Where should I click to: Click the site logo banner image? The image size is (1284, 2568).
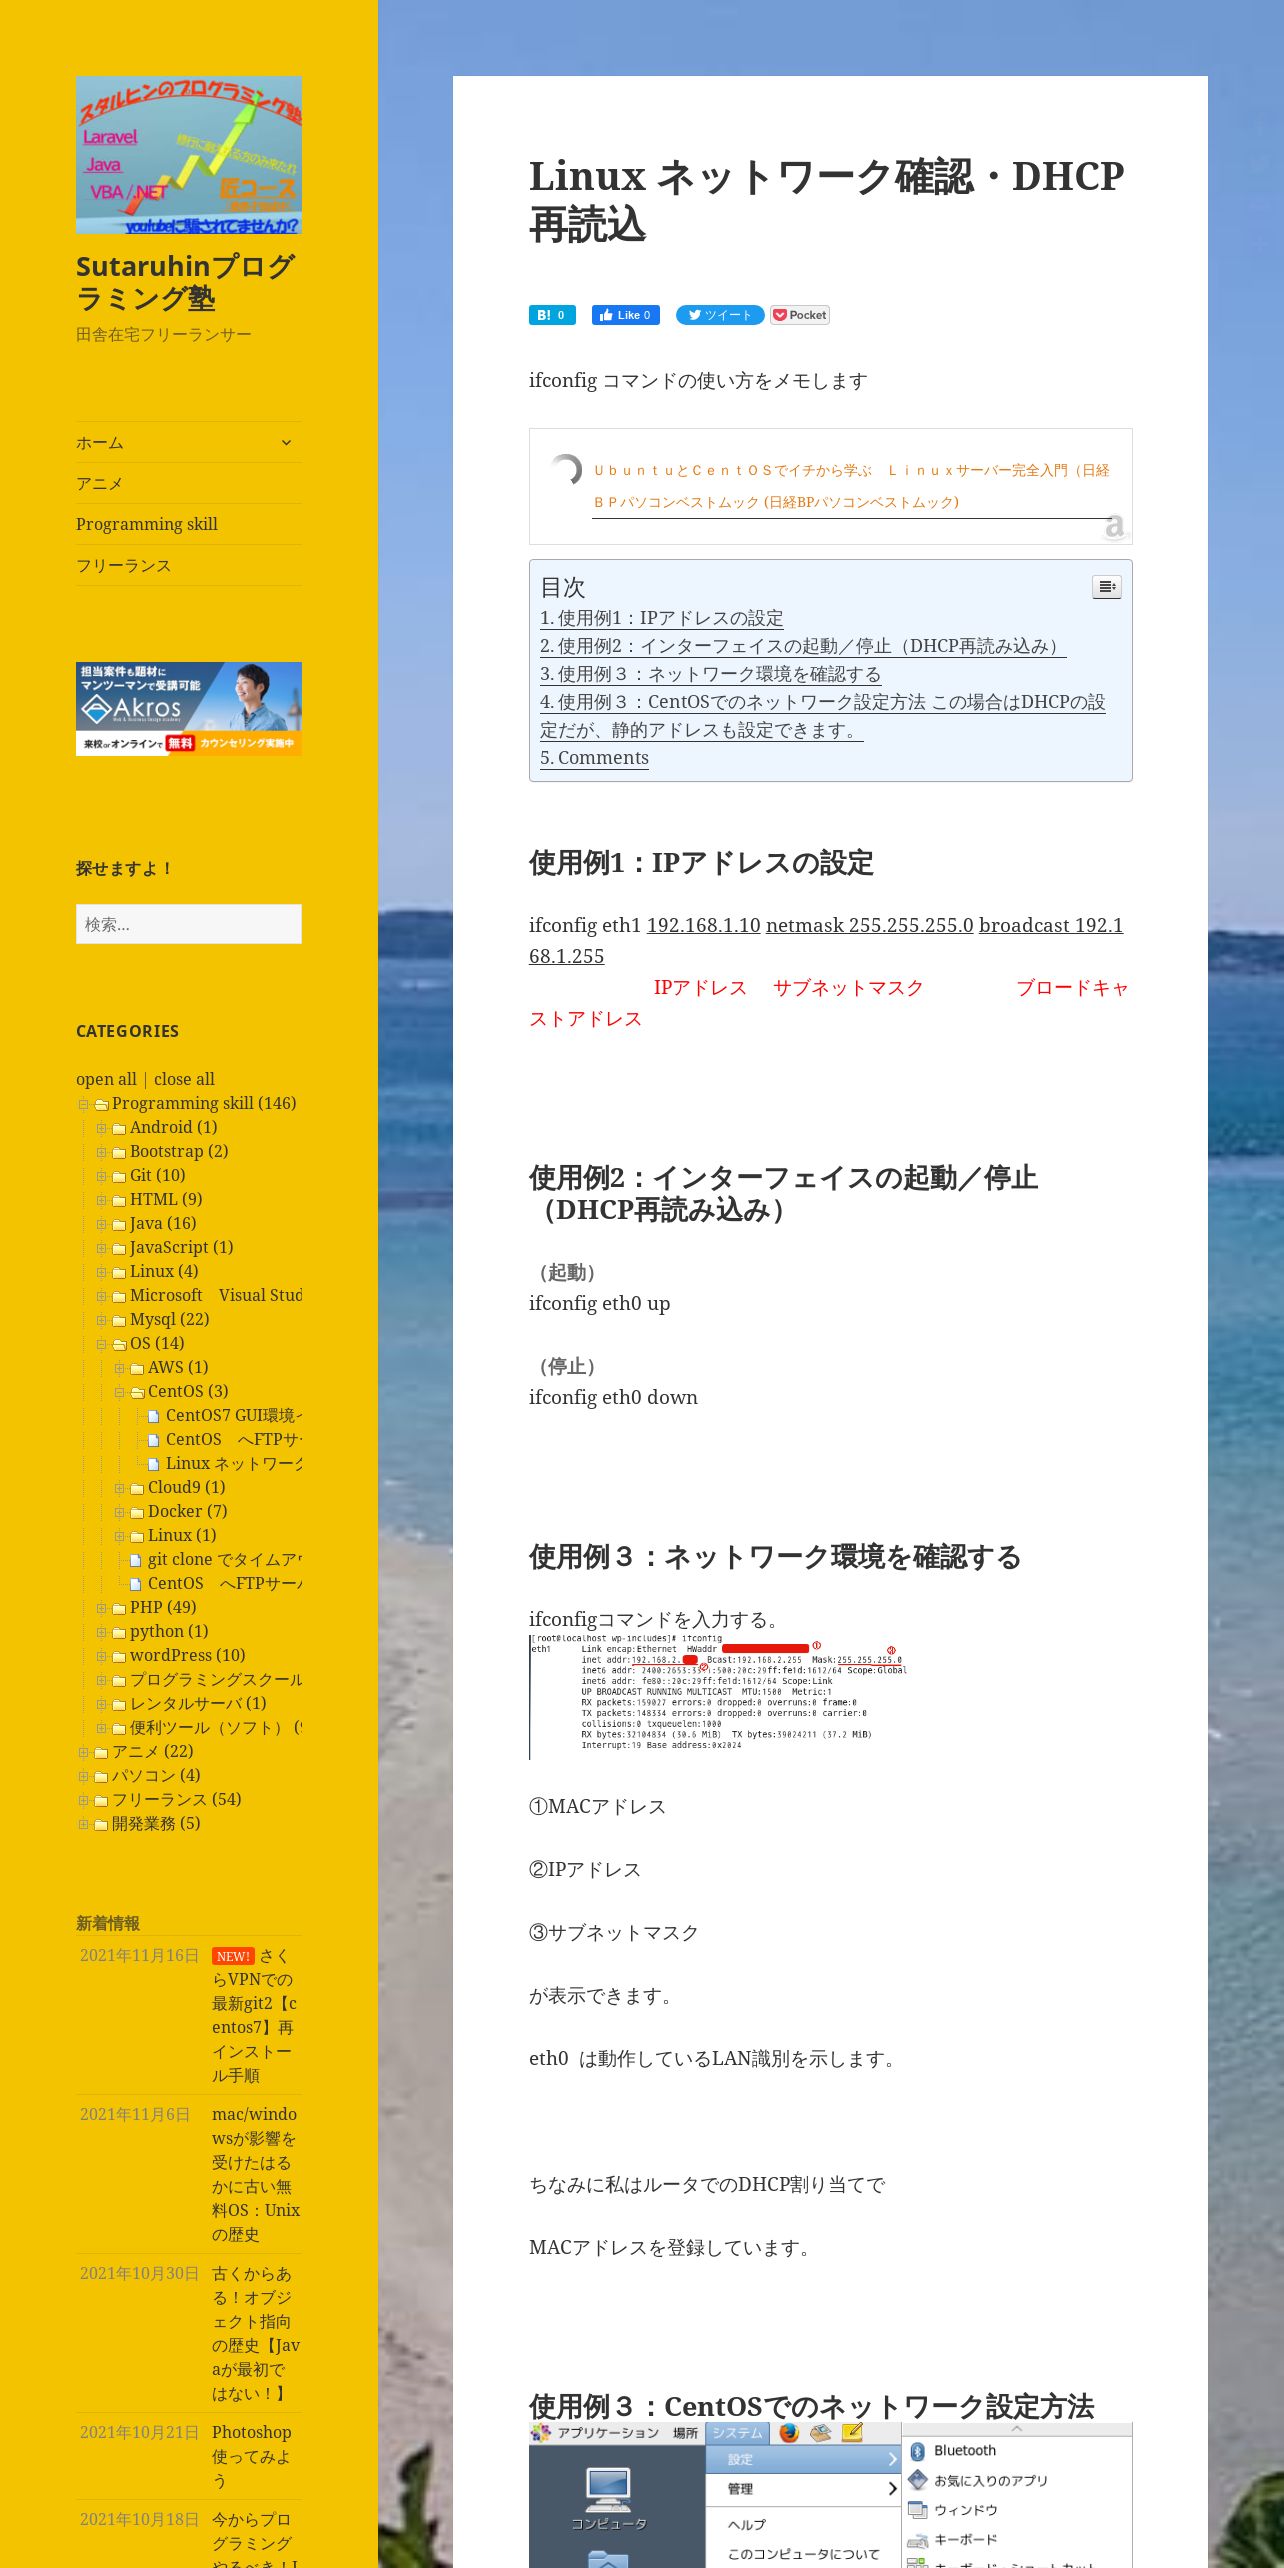[x=189, y=155]
